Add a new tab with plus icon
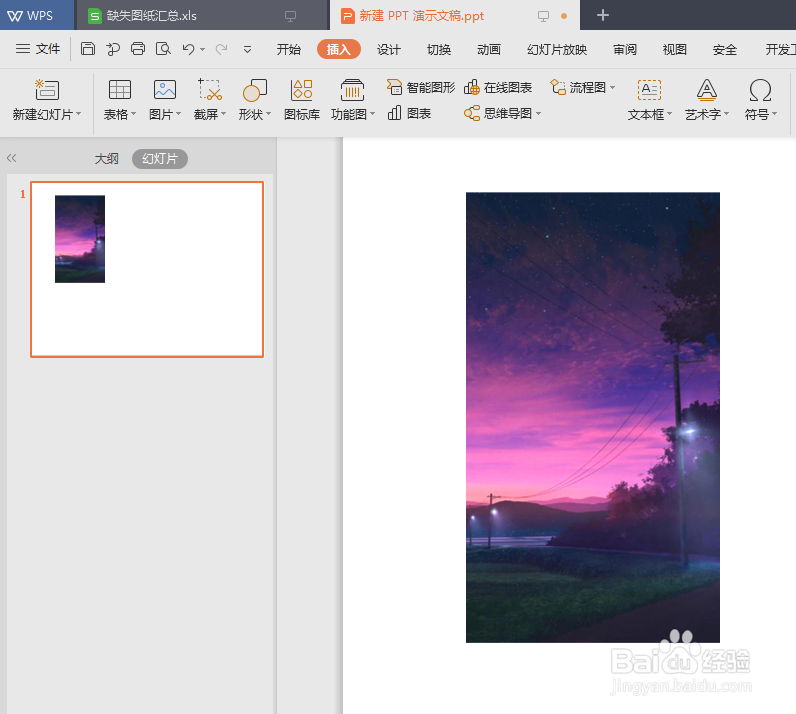This screenshot has width=796, height=714. tap(603, 15)
